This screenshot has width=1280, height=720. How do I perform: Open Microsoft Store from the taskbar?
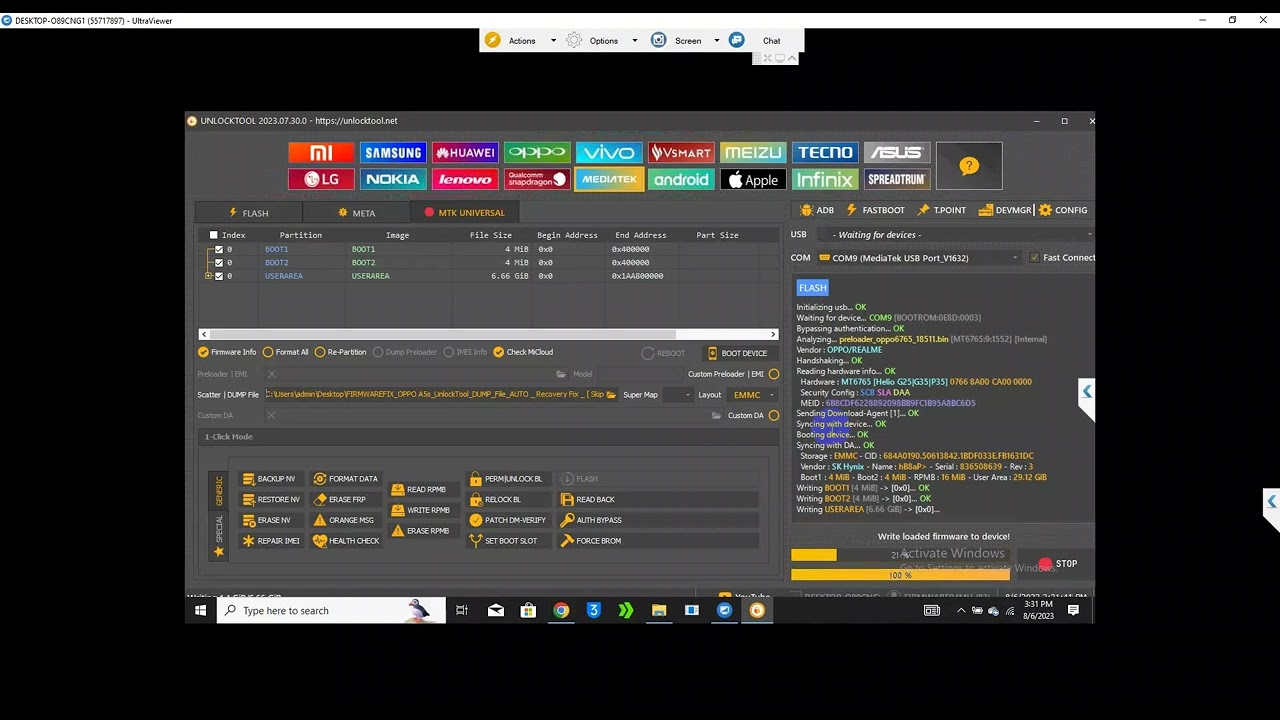coord(528,611)
